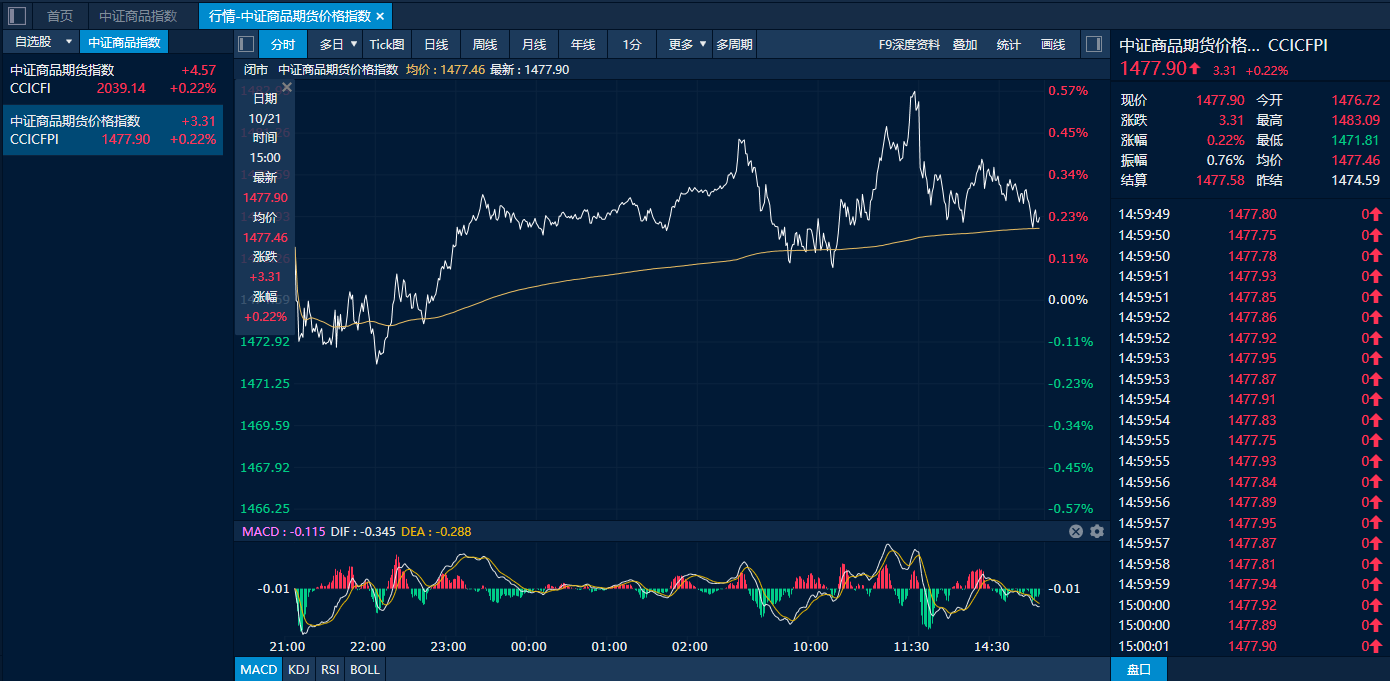
Task: Open the 多日 dropdown arrow
Action: 354,44
